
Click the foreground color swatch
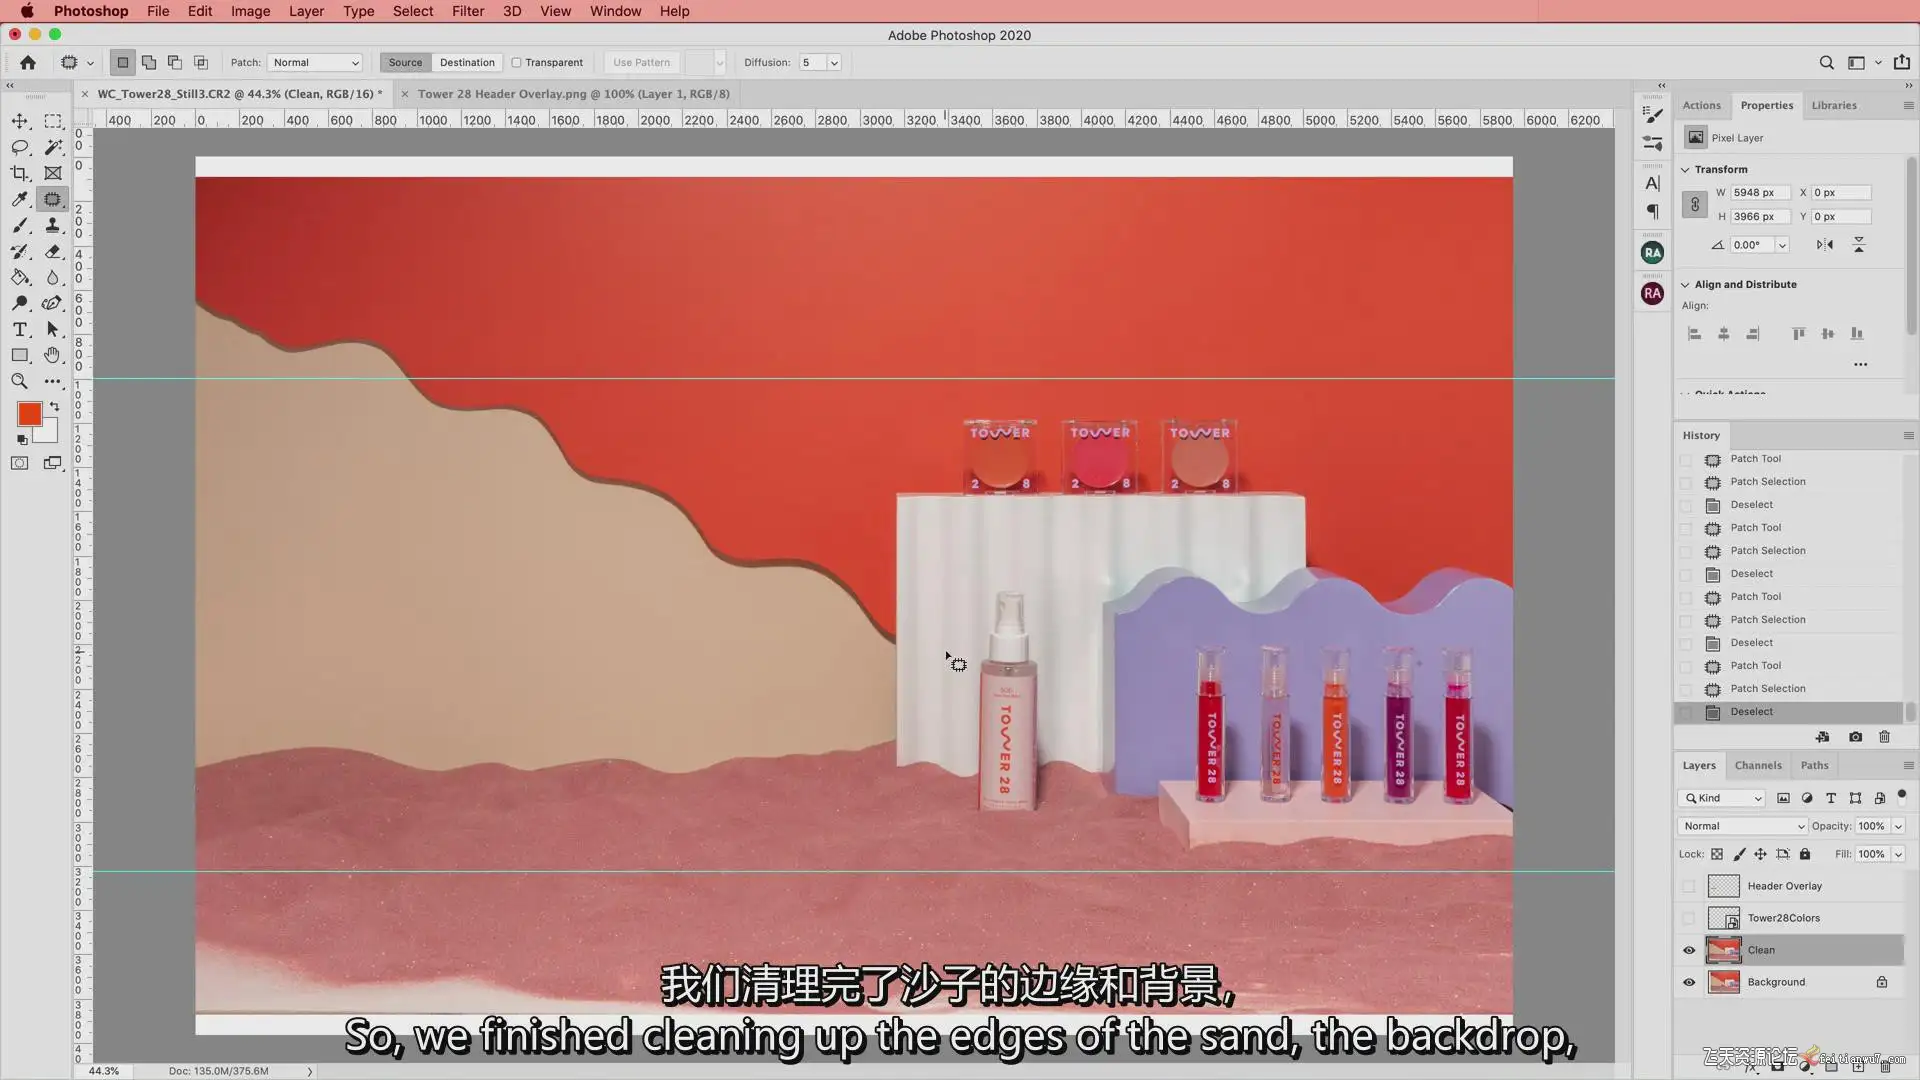[29, 414]
